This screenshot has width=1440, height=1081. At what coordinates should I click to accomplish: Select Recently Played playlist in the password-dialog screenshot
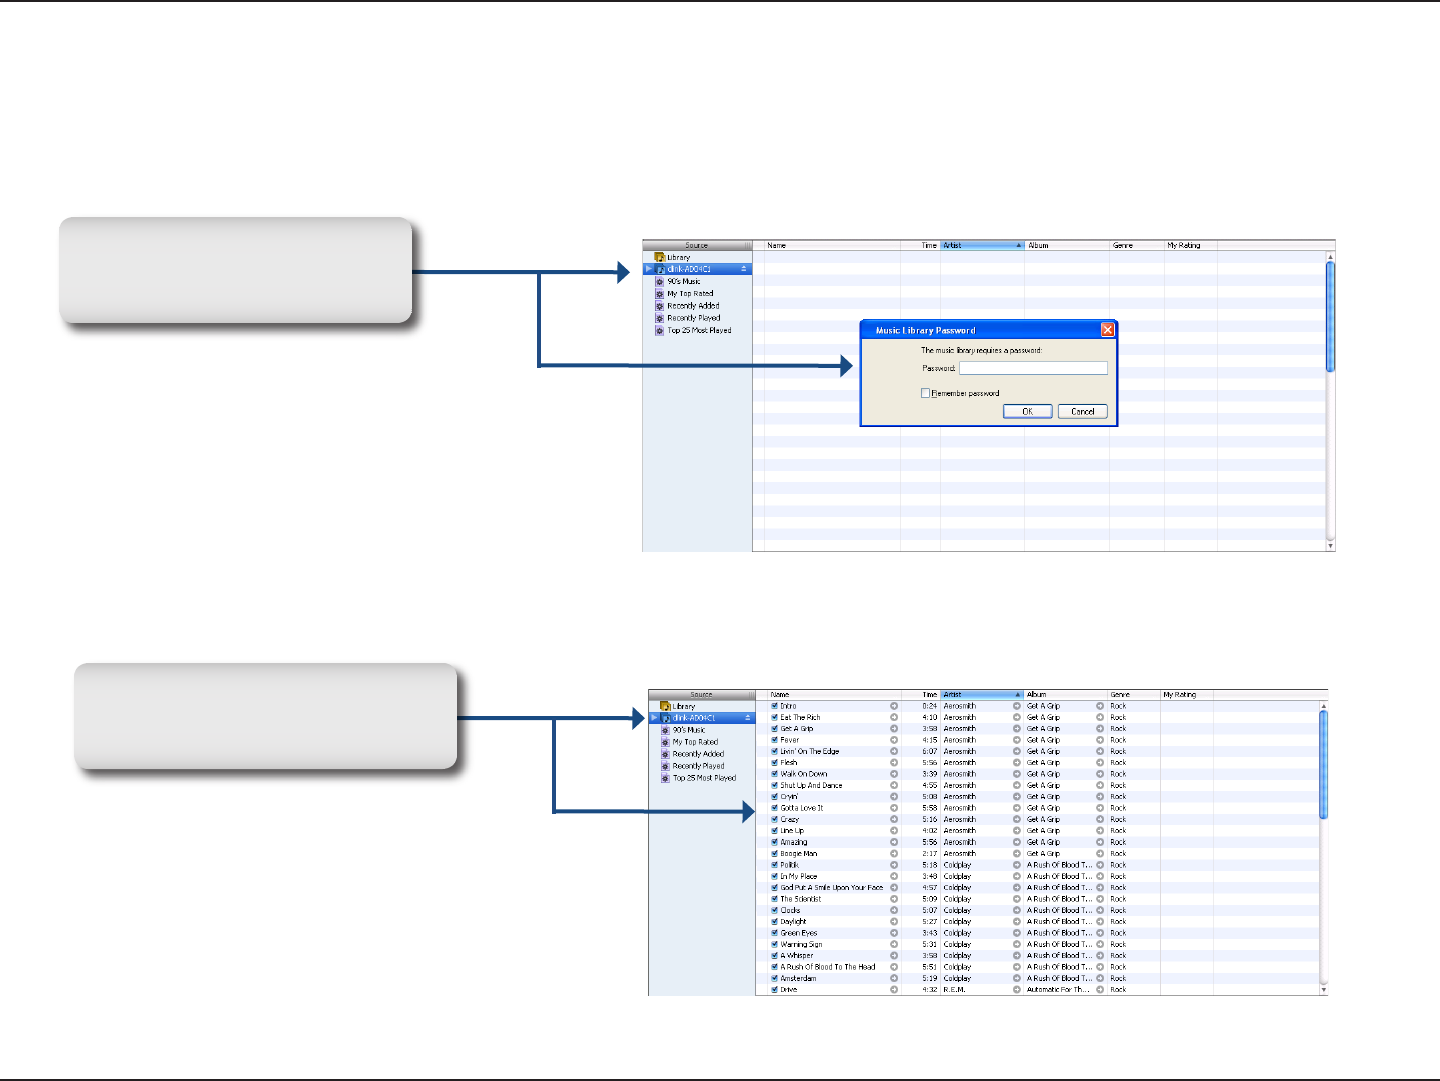[694, 318]
